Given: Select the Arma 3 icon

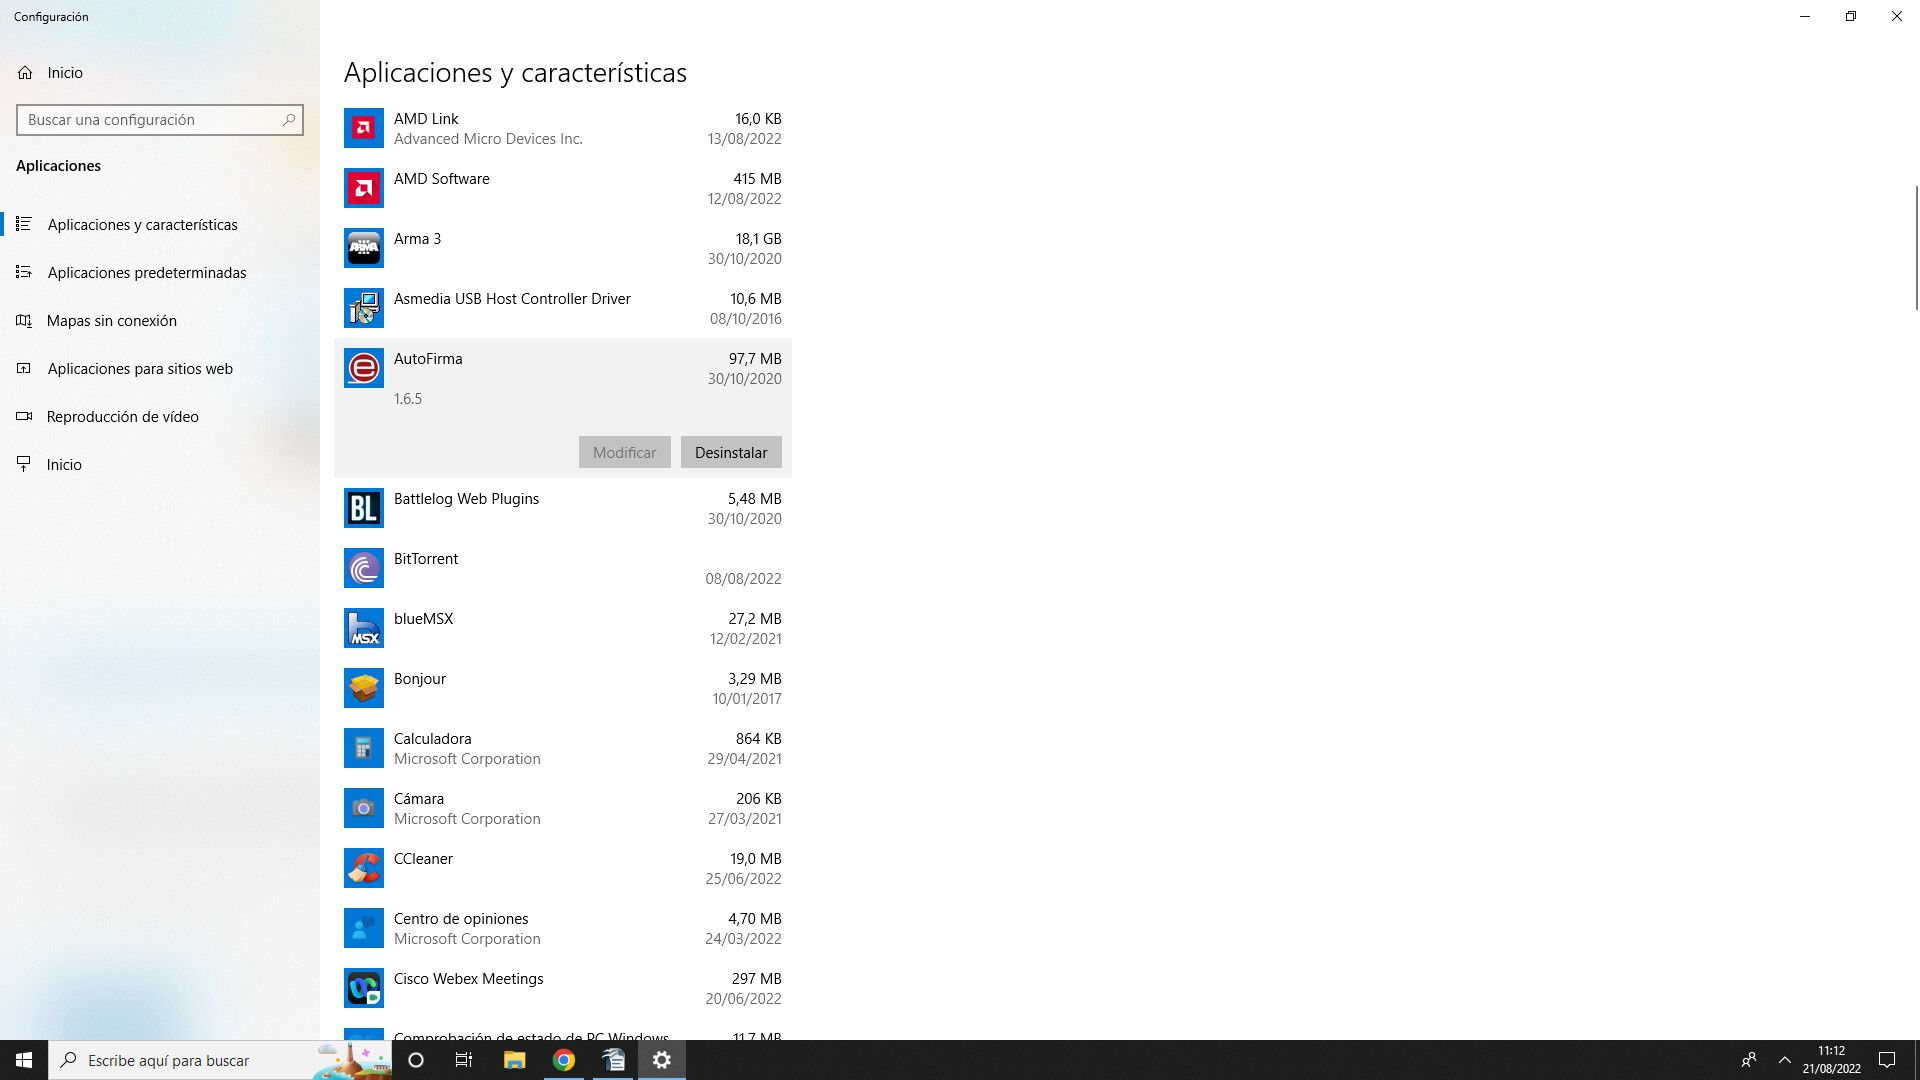Looking at the screenshot, I should click(x=363, y=248).
